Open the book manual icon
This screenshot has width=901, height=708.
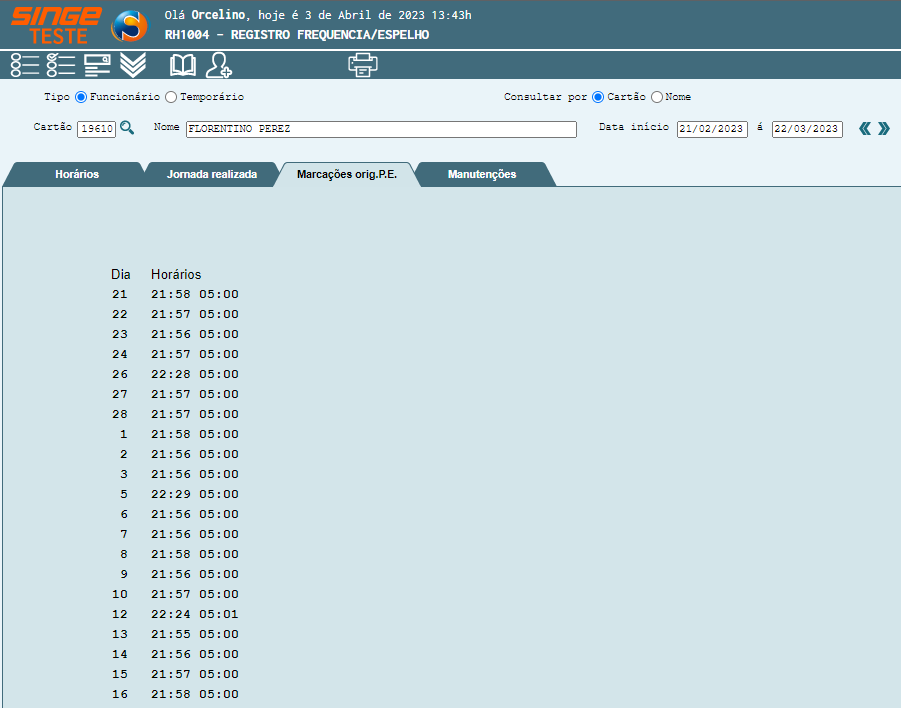[183, 65]
